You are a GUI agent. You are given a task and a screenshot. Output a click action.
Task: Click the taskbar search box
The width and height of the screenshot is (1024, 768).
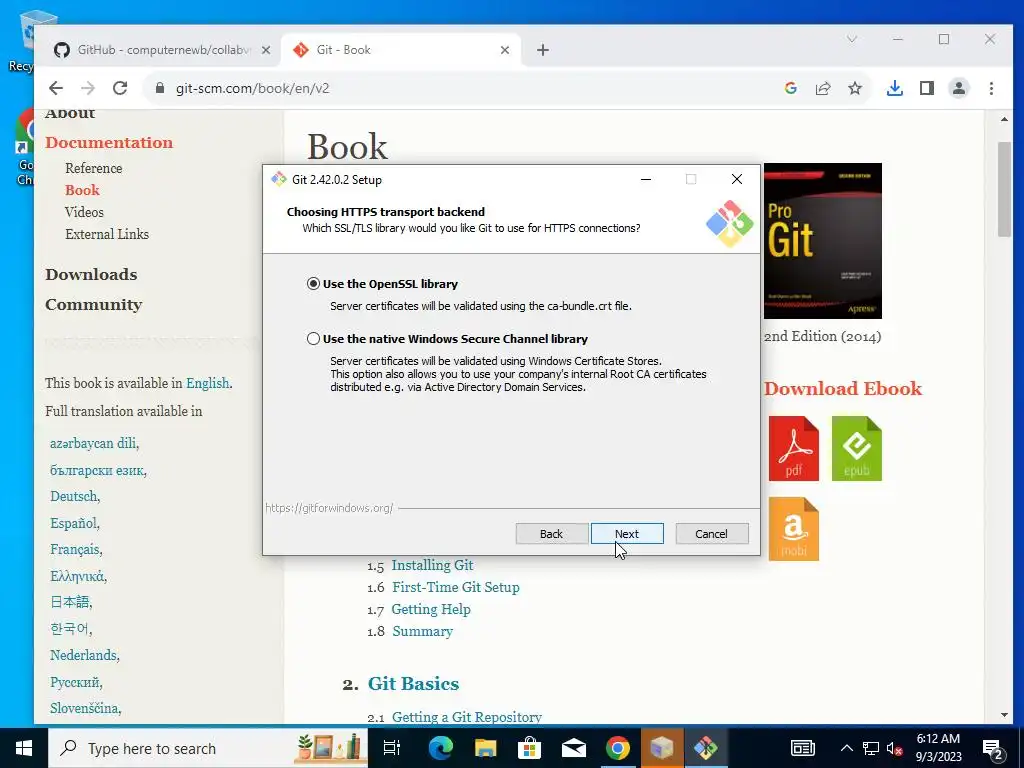pos(208,748)
